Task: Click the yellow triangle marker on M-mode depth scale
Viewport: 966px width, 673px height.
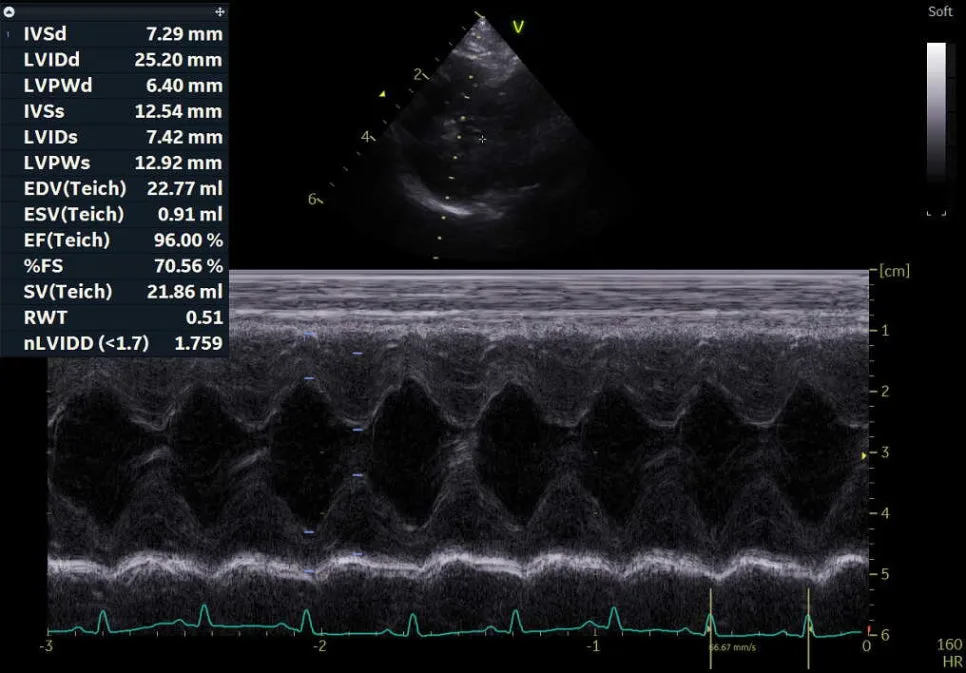Action: [864, 456]
